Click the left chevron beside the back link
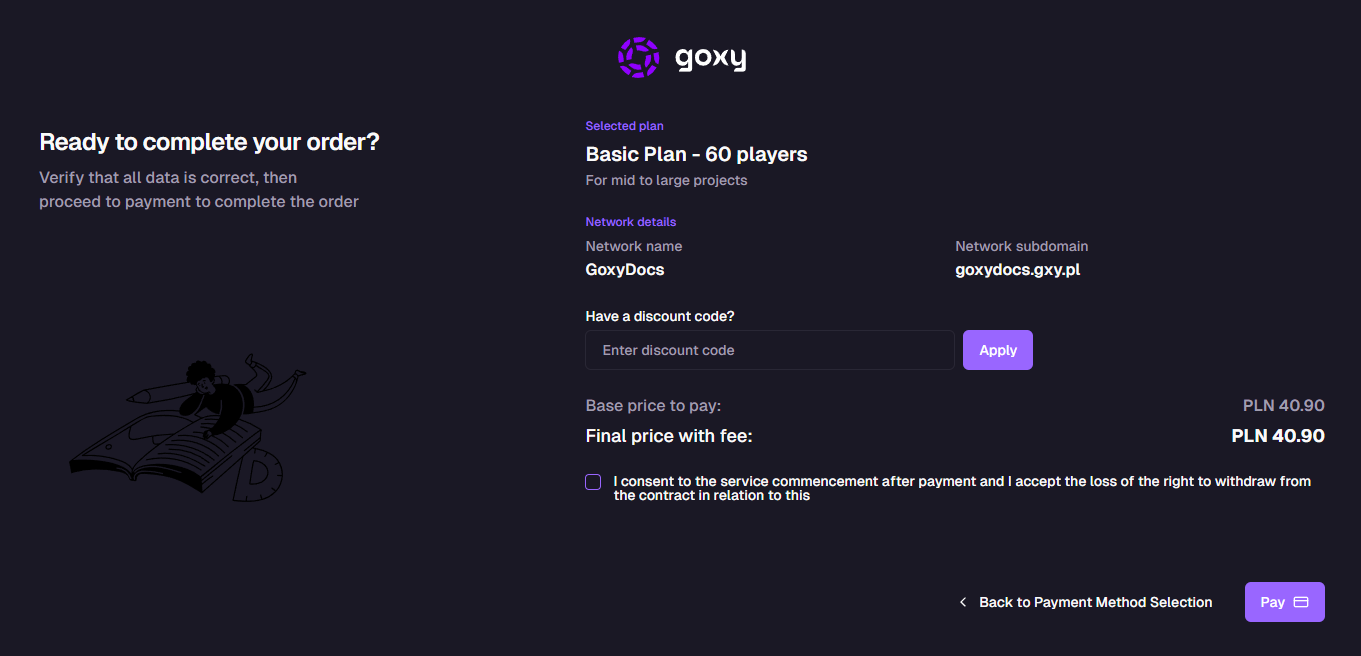Screen dimensions: 1361x656 pyautogui.click(x=962, y=601)
